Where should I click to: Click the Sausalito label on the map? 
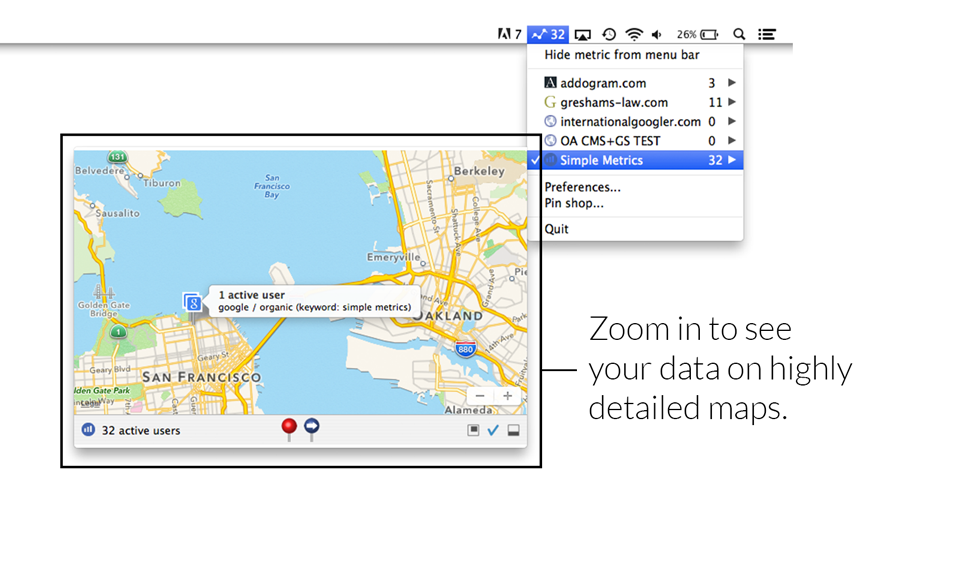118,213
